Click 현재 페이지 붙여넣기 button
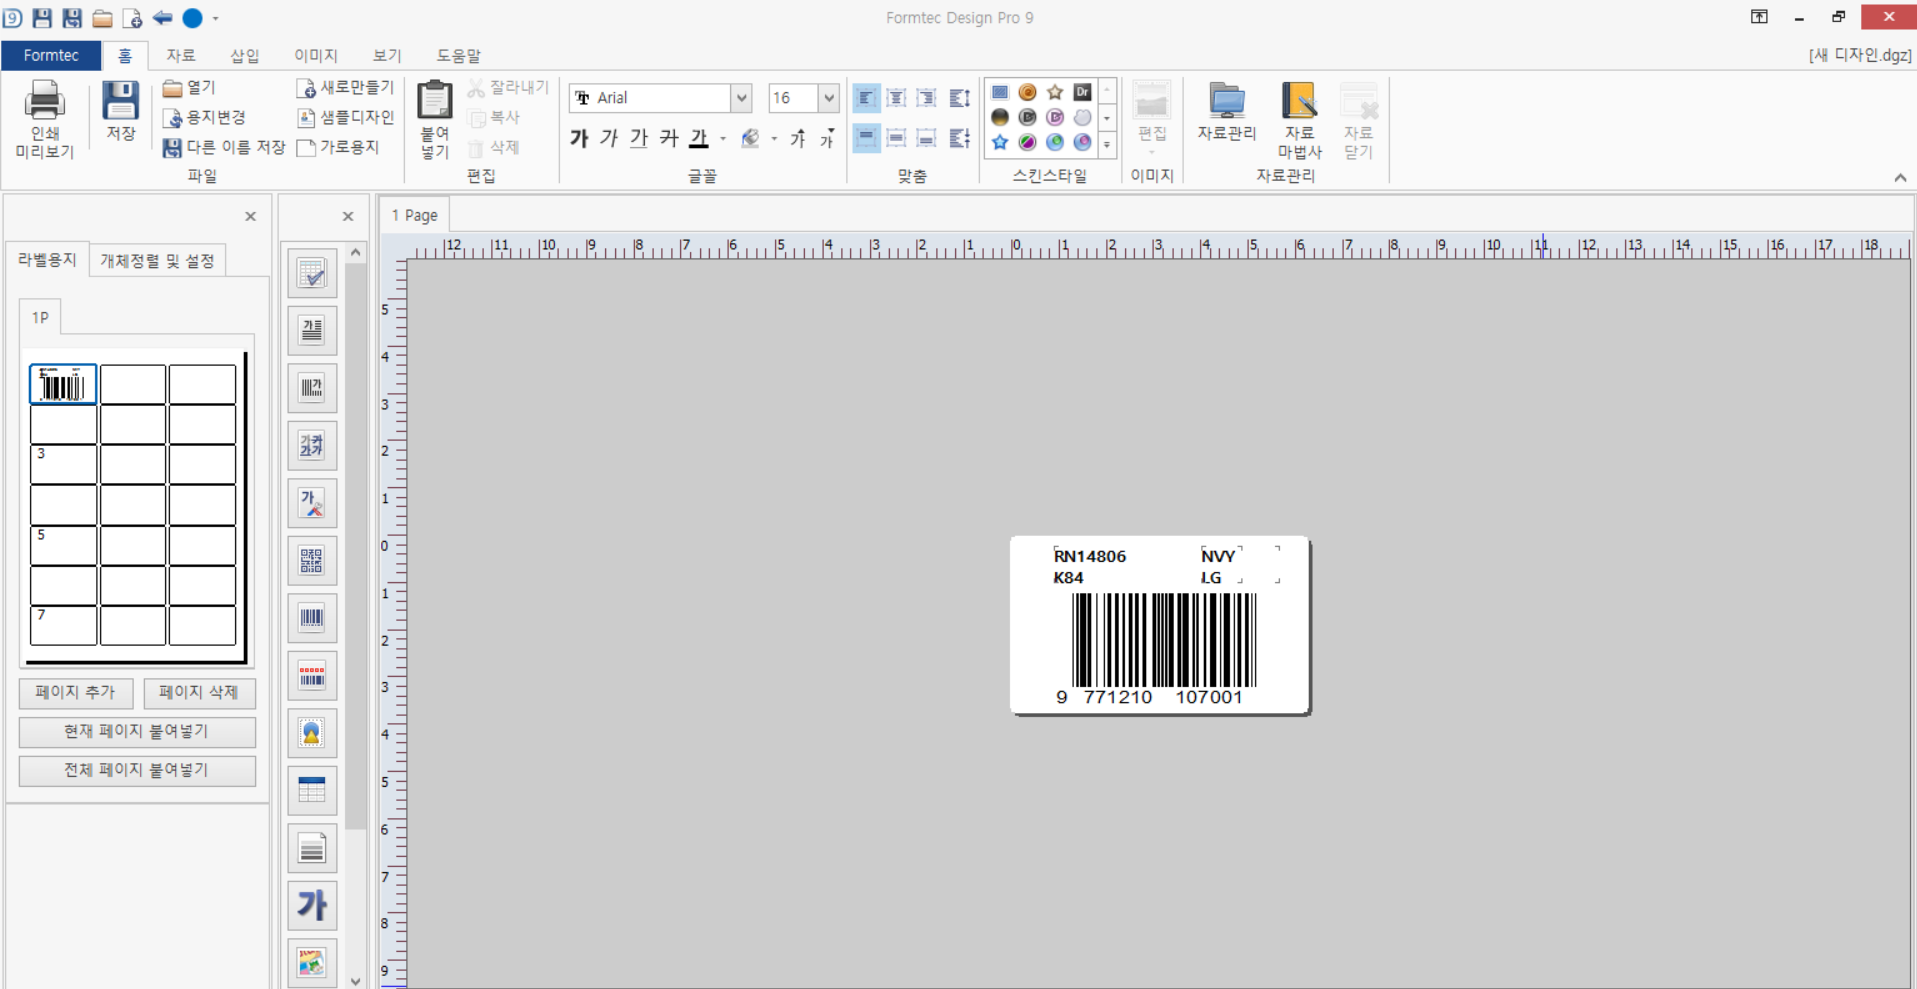 coord(137,732)
